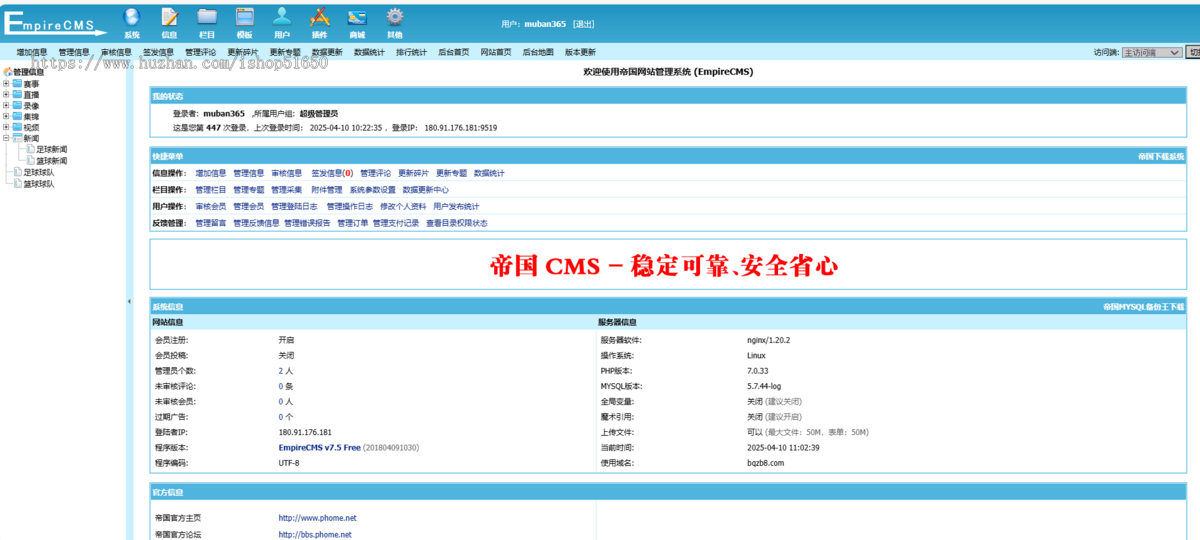Image resolution: width=1200 pixels, height=540 pixels.
Task: Open the 用户 (User) person icon
Action: pos(282,17)
